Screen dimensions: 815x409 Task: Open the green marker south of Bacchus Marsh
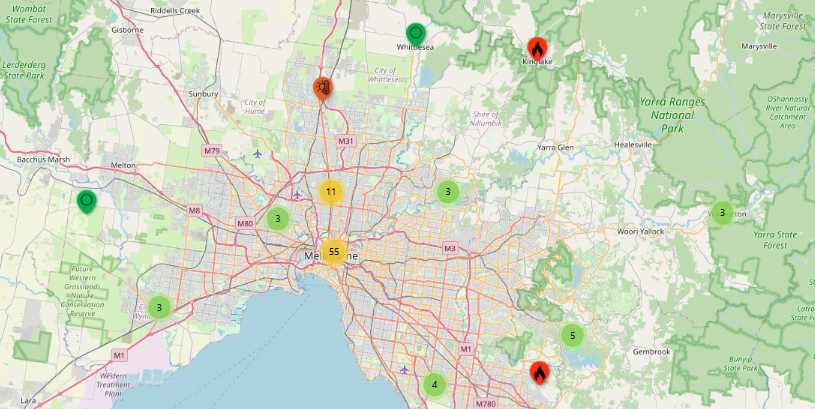pos(87,201)
